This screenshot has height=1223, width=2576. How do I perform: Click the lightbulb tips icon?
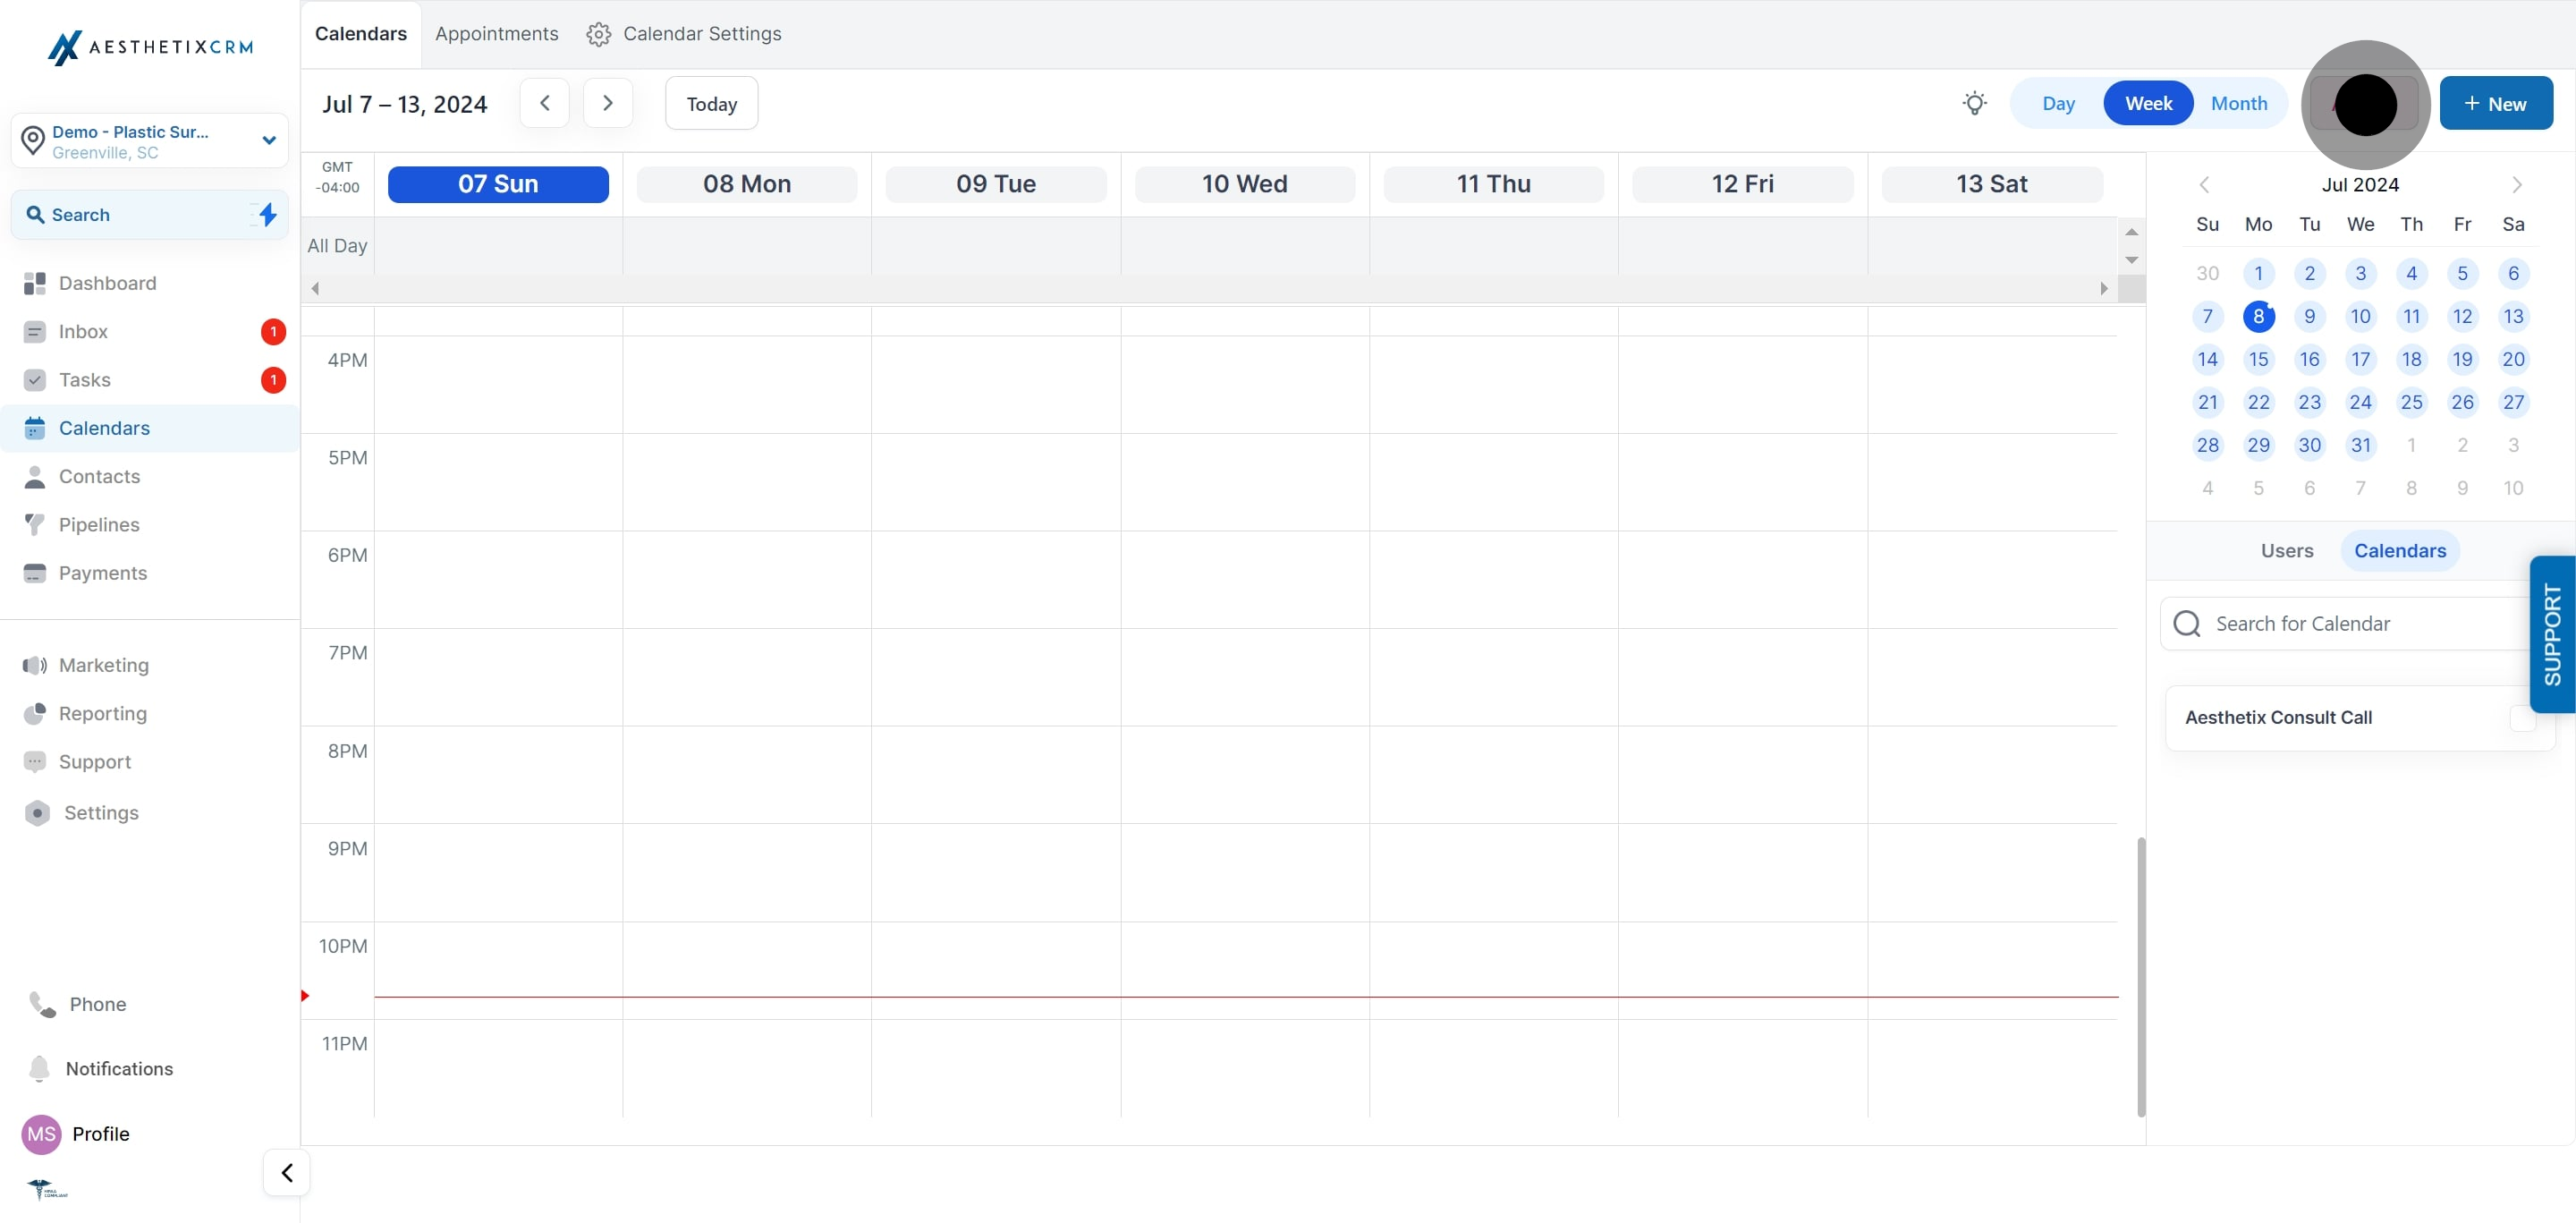pos(1974,103)
